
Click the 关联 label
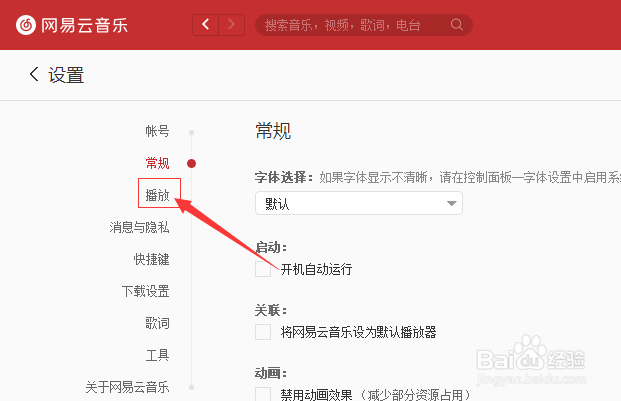tap(271, 310)
